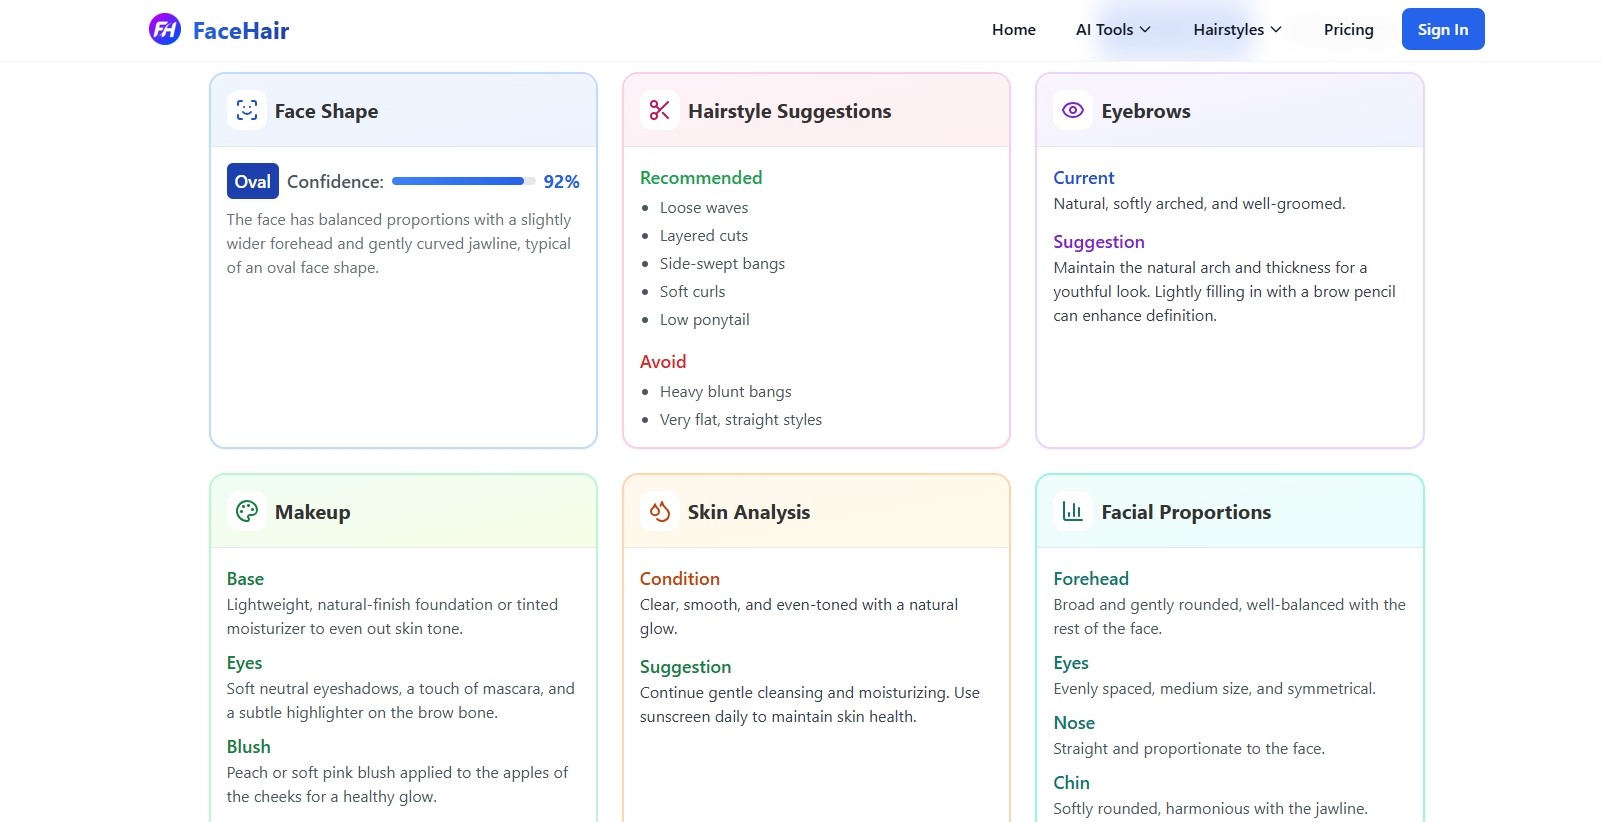Click the FaceHair logo icon
The height and width of the screenshot is (822, 1602).
165,30
